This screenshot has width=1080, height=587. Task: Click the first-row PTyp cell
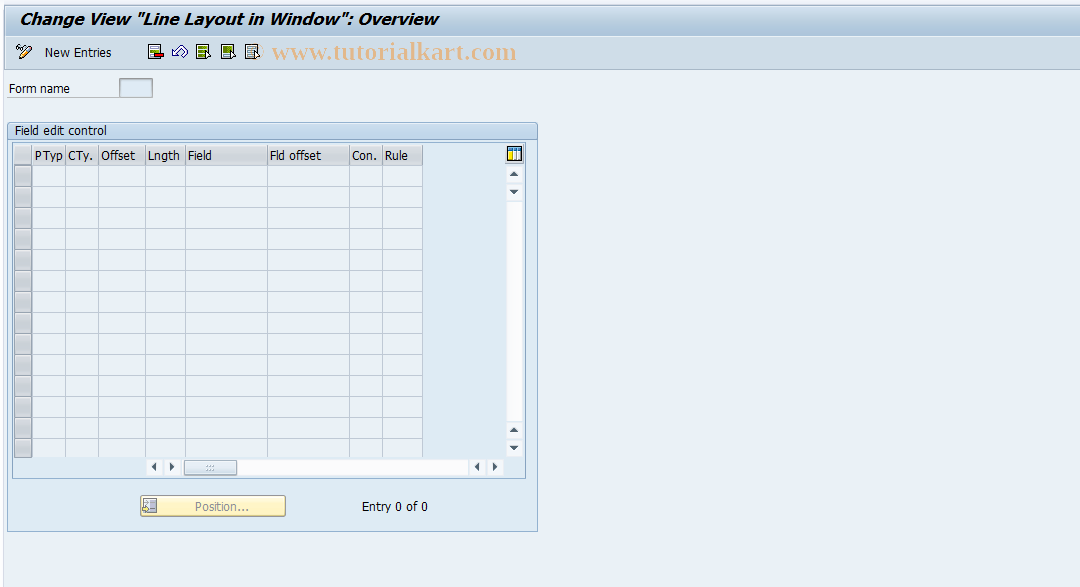[49, 176]
